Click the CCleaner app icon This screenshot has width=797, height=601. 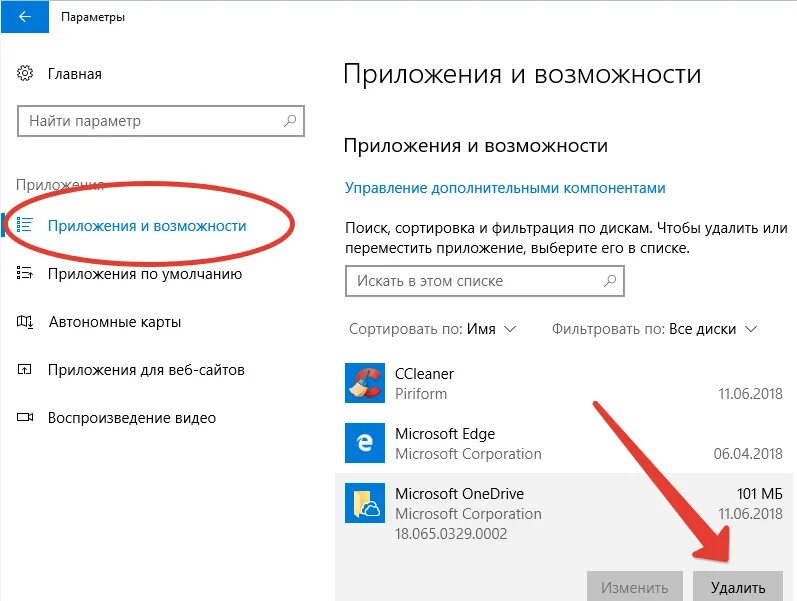tap(364, 383)
